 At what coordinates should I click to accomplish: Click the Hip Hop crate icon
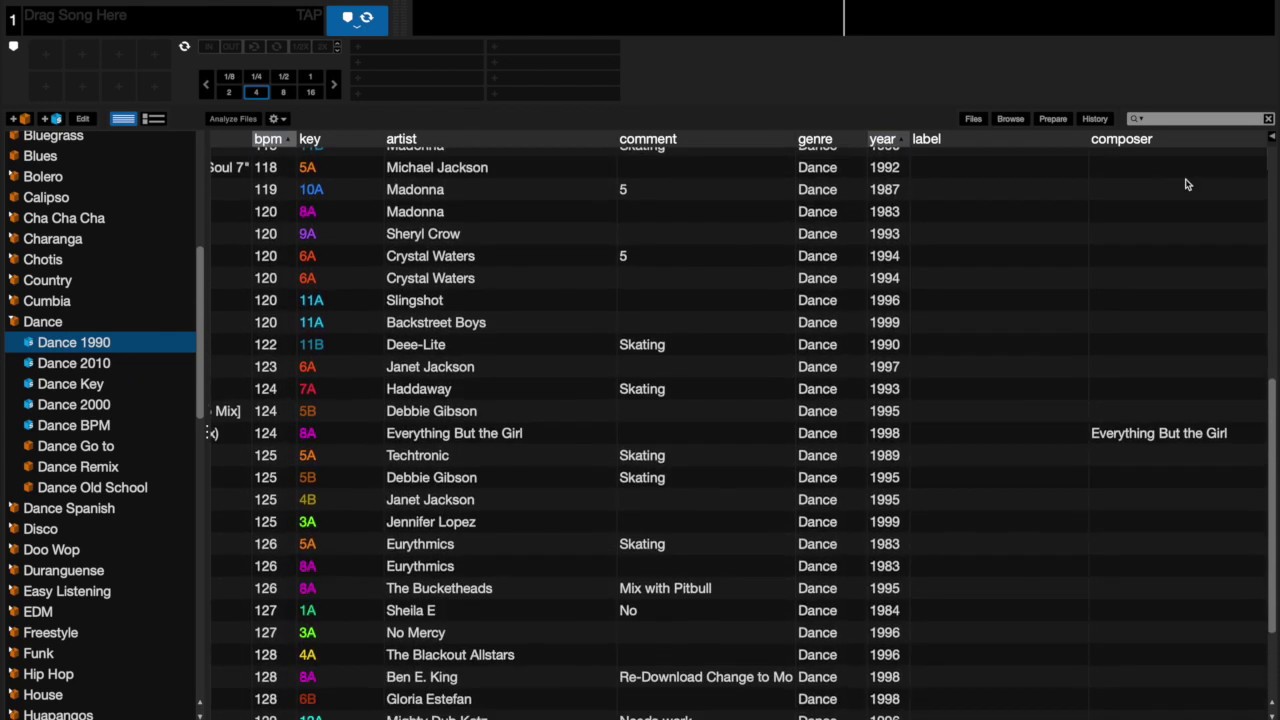(x=14, y=674)
